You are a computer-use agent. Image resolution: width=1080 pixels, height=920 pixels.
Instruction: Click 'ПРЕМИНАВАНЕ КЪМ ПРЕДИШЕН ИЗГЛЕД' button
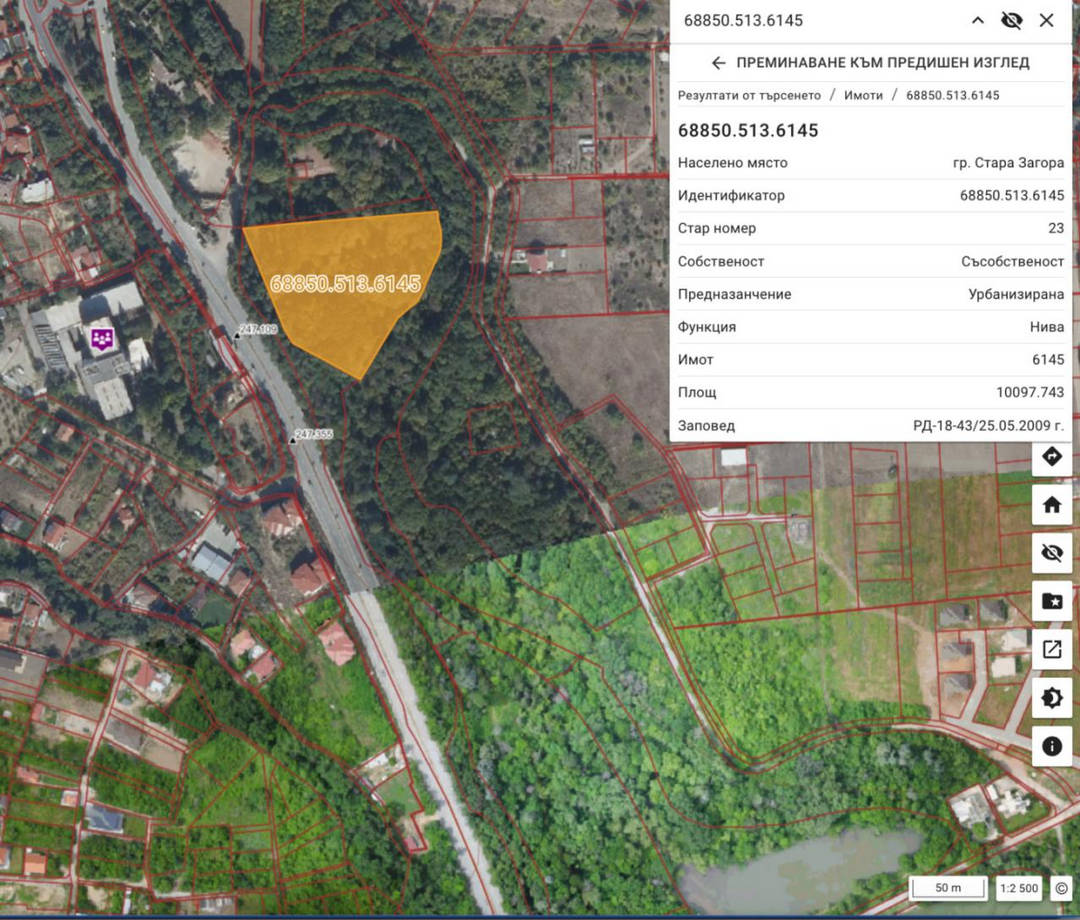click(882, 63)
